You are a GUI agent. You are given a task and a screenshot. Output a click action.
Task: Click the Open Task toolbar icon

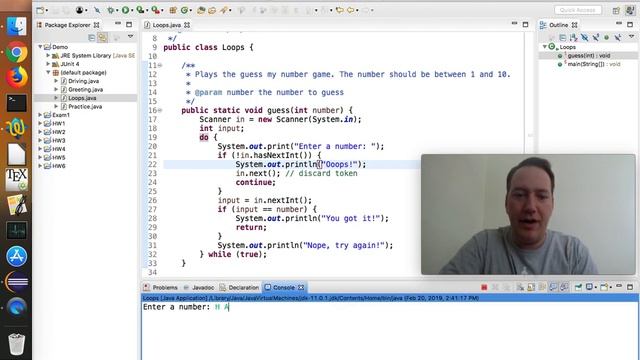[212, 10]
